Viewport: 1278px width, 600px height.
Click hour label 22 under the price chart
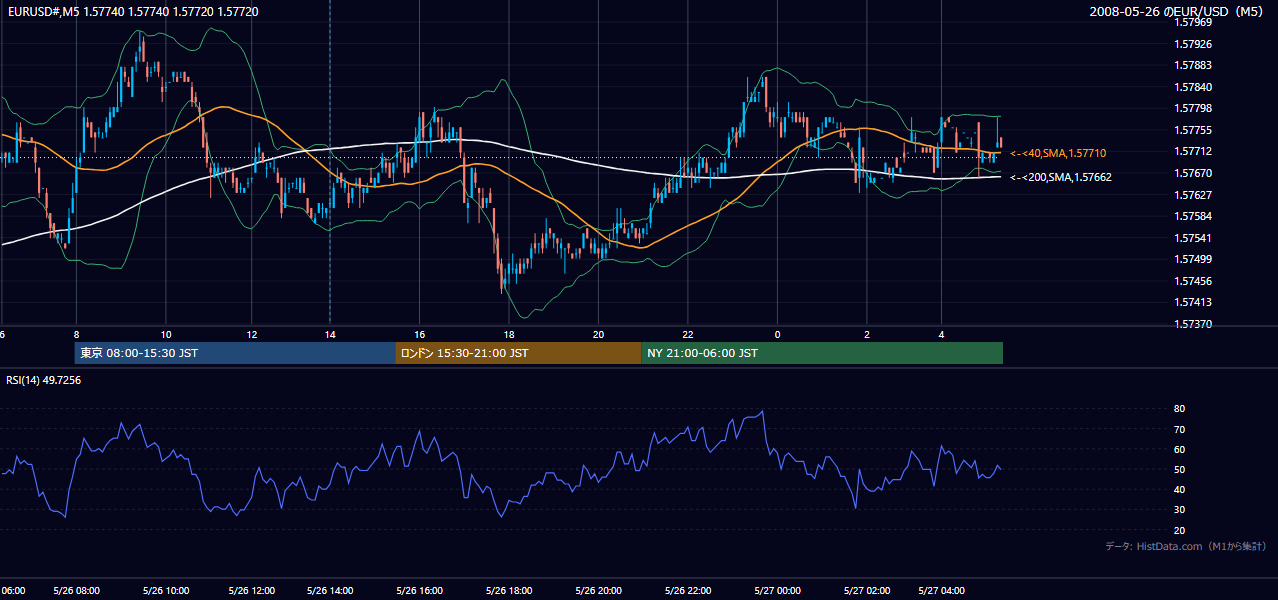coord(688,335)
